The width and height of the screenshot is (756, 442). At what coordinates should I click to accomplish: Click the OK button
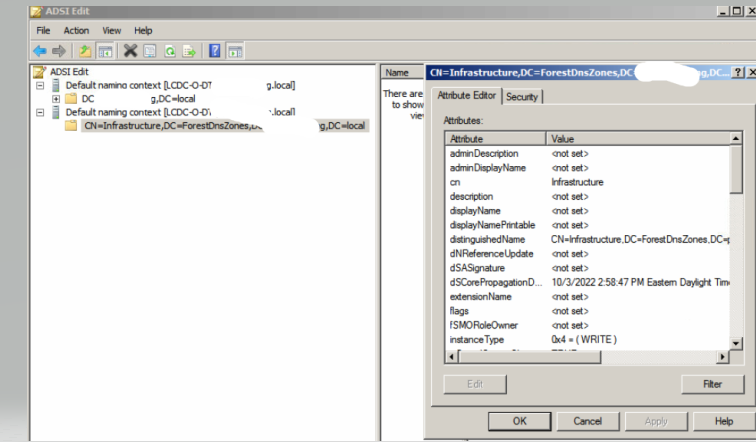tap(519, 421)
